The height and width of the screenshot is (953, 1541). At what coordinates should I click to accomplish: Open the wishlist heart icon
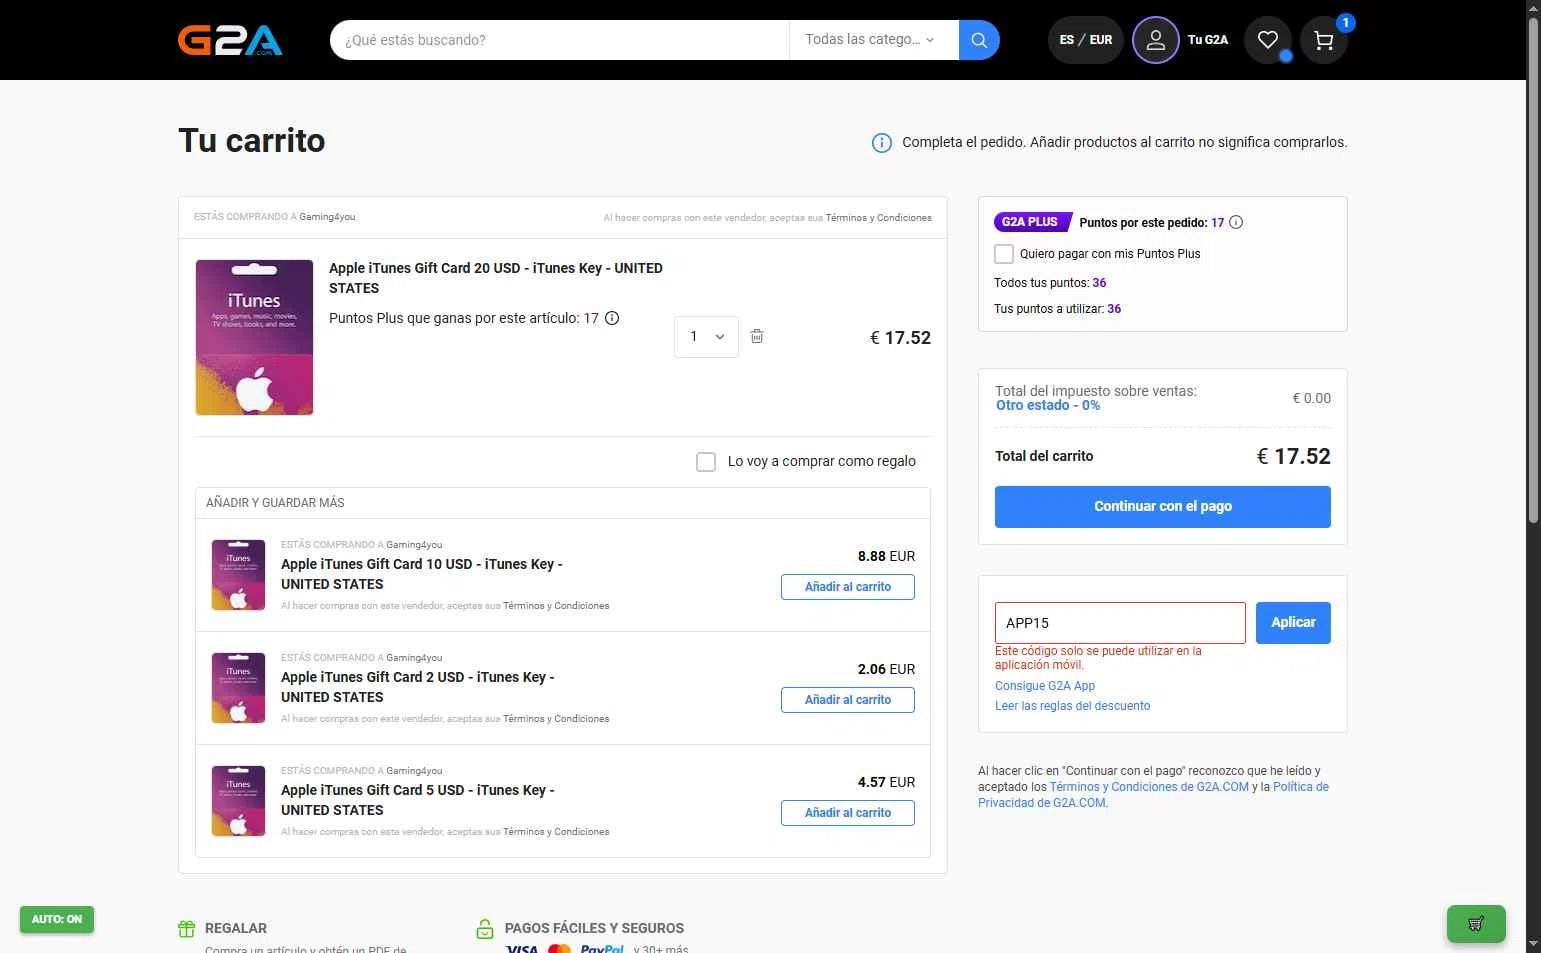[x=1268, y=40]
